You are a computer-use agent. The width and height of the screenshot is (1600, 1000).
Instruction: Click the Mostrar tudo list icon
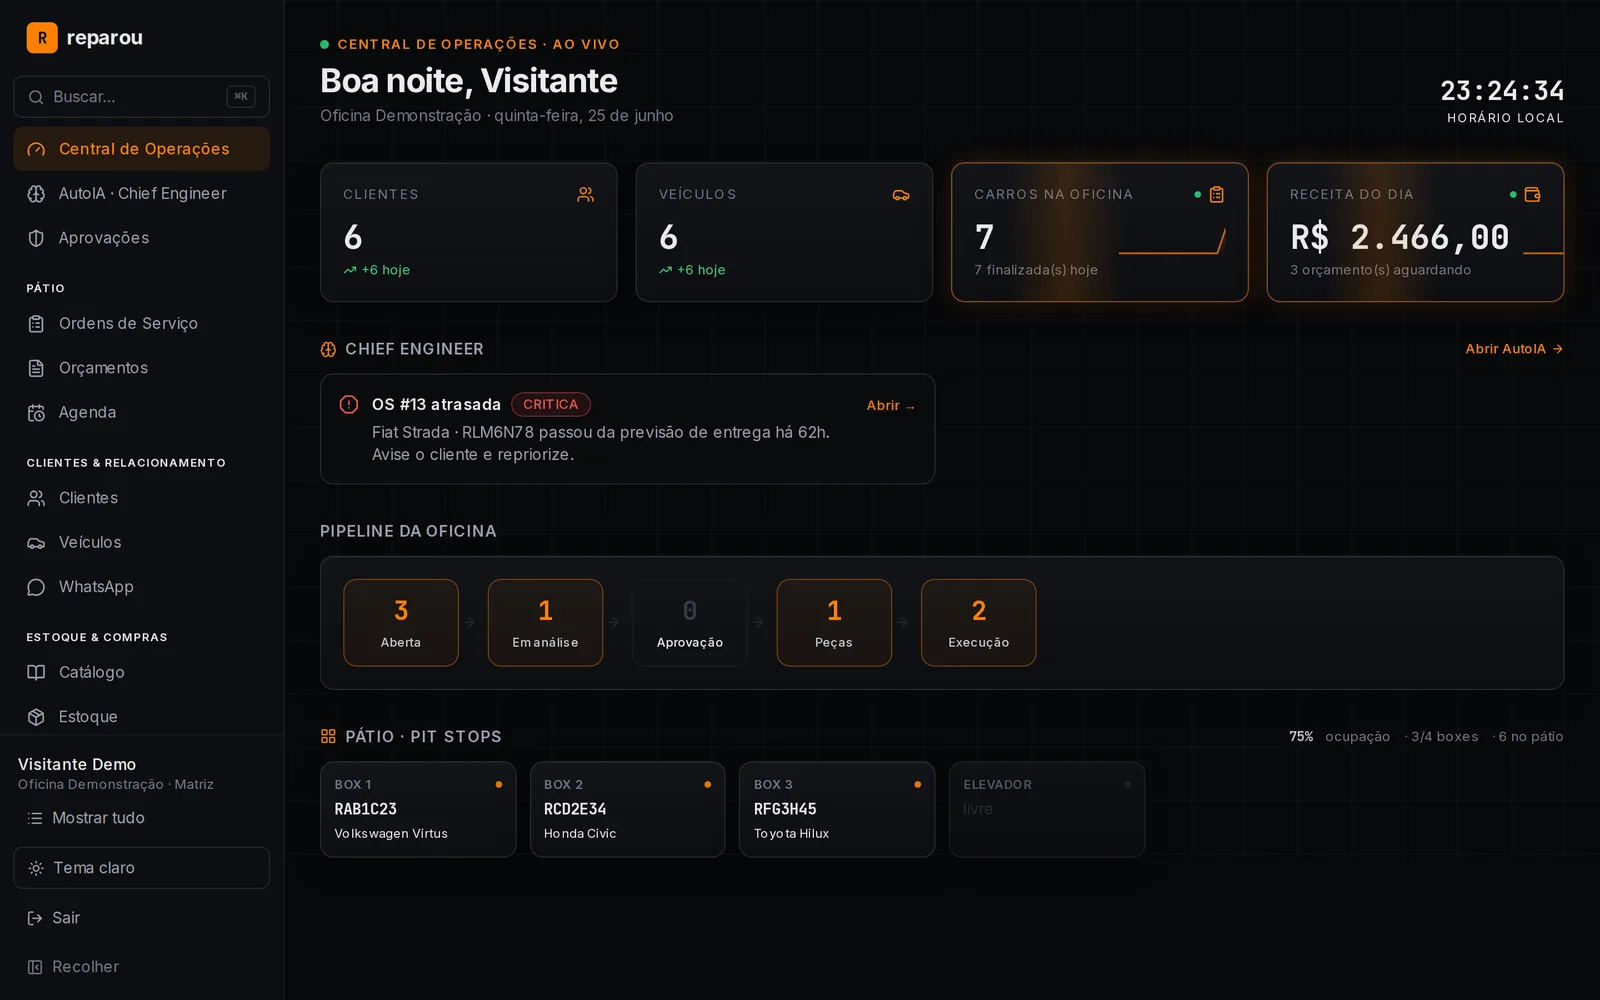(35, 818)
